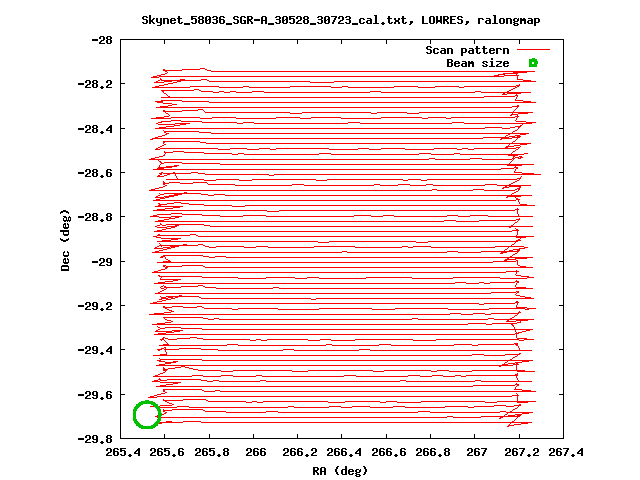Click the -28.8 Dec tick label
This screenshot has width=640, height=480.
click(x=95, y=217)
